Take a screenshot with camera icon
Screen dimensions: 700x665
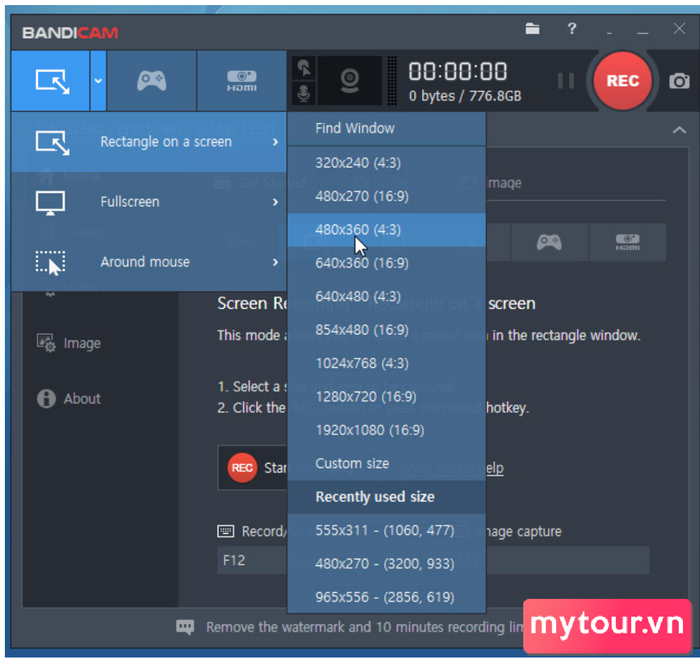pyautogui.click(x=679, y=81)
